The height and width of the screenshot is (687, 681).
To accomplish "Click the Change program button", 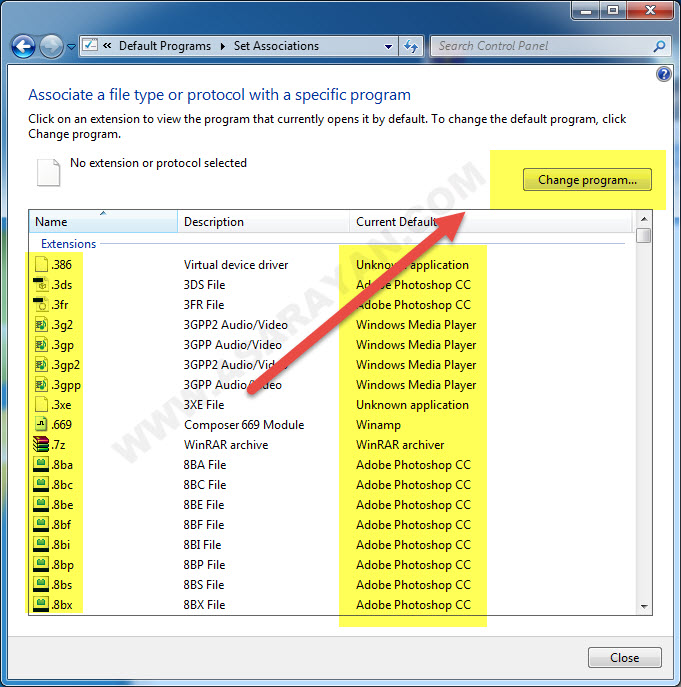I will (587, 180).
